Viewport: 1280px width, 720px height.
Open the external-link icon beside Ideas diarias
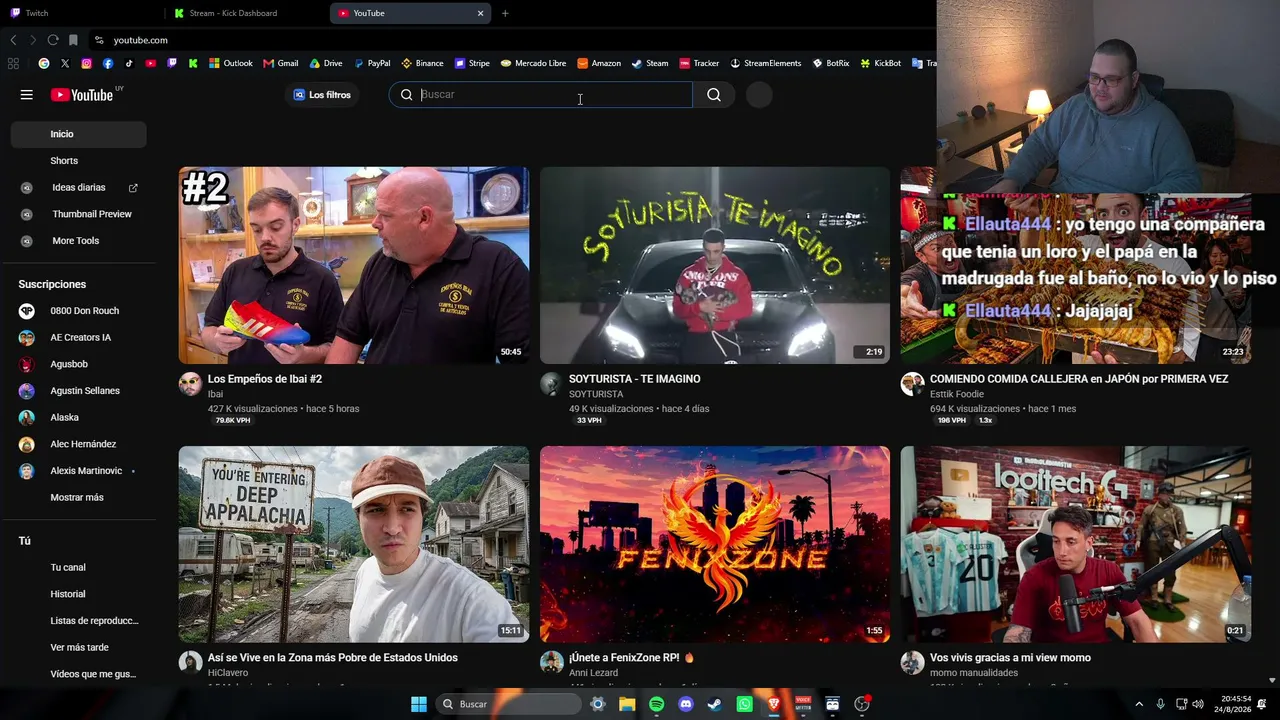(133, 188)
